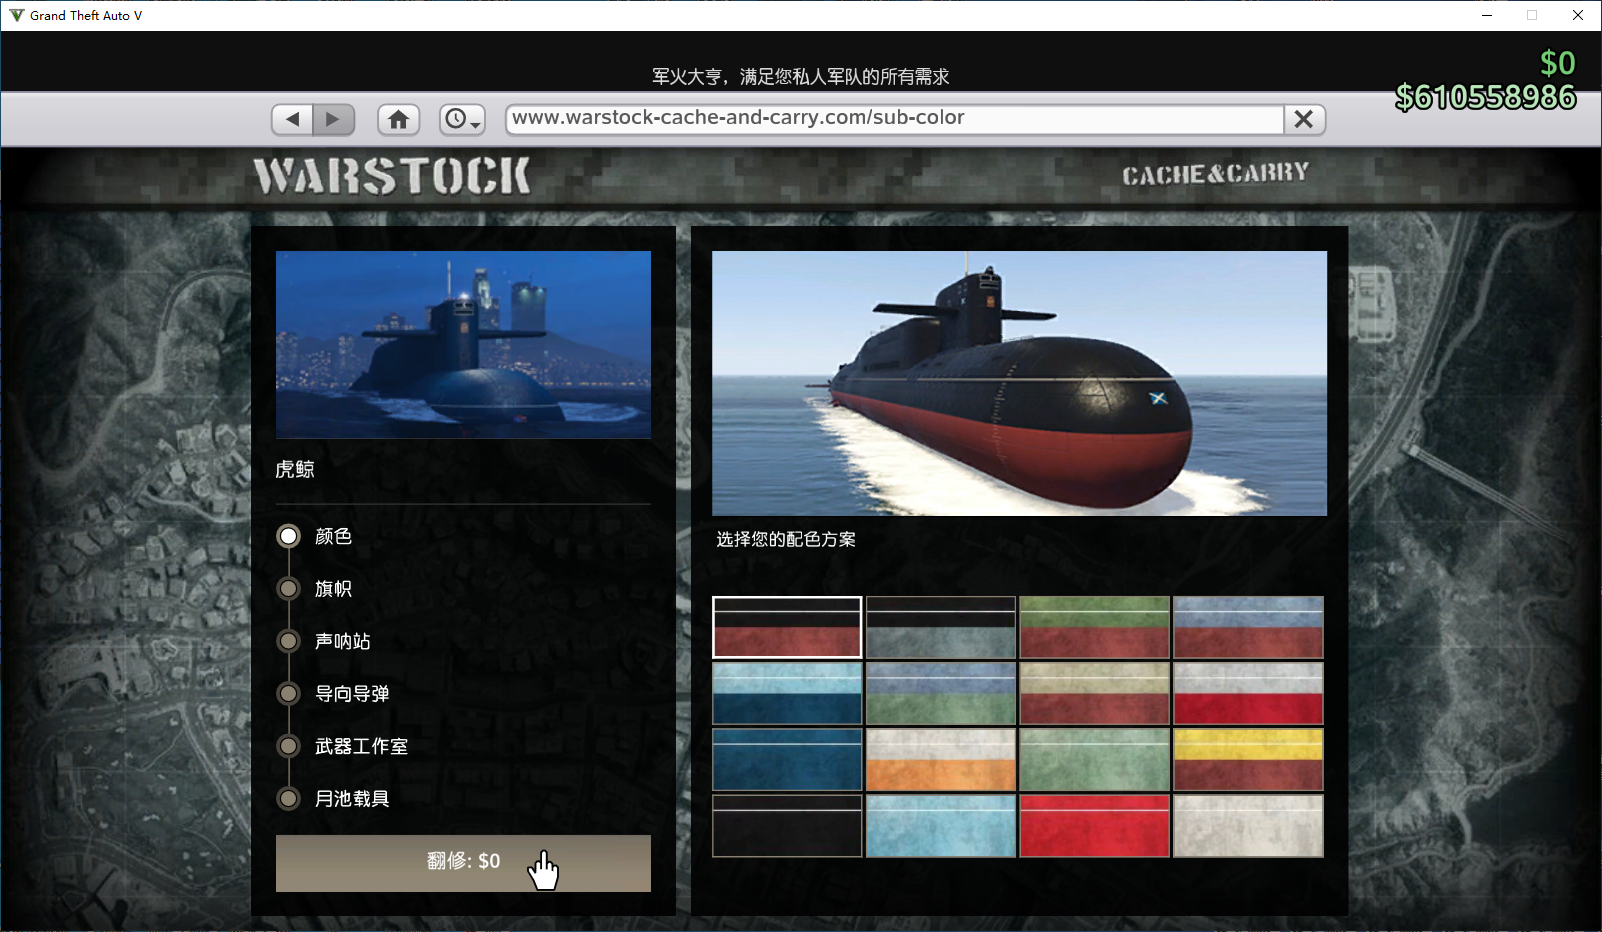The width and height of the screenshot is (1602, 932).
Task: Select the 旗帜 radio option
Action: click(289, 589)
